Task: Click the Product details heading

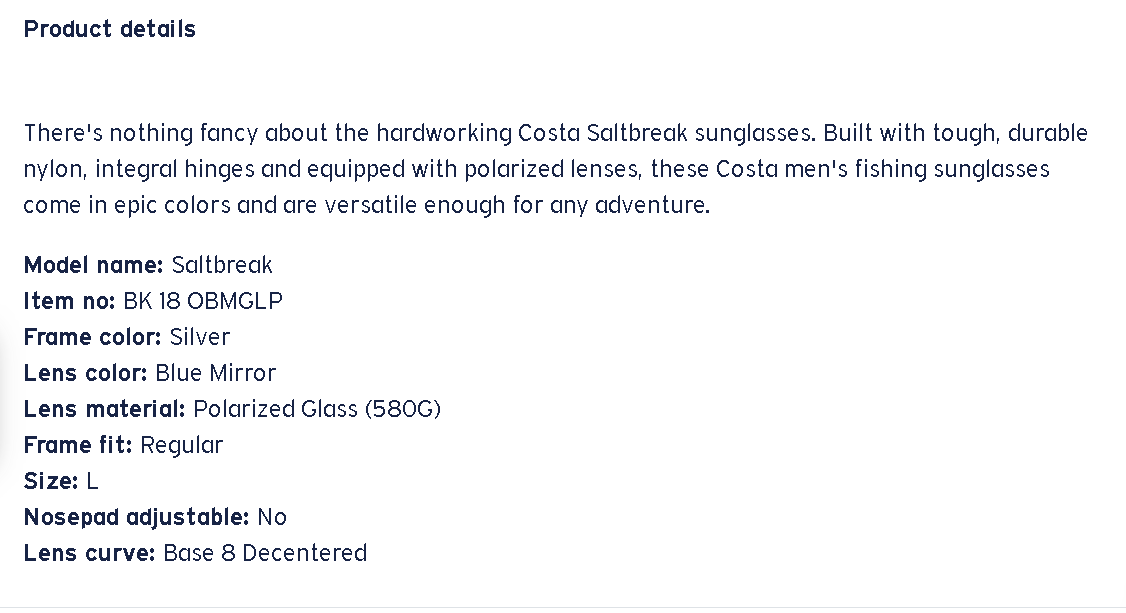Action: tap(110, 29)
